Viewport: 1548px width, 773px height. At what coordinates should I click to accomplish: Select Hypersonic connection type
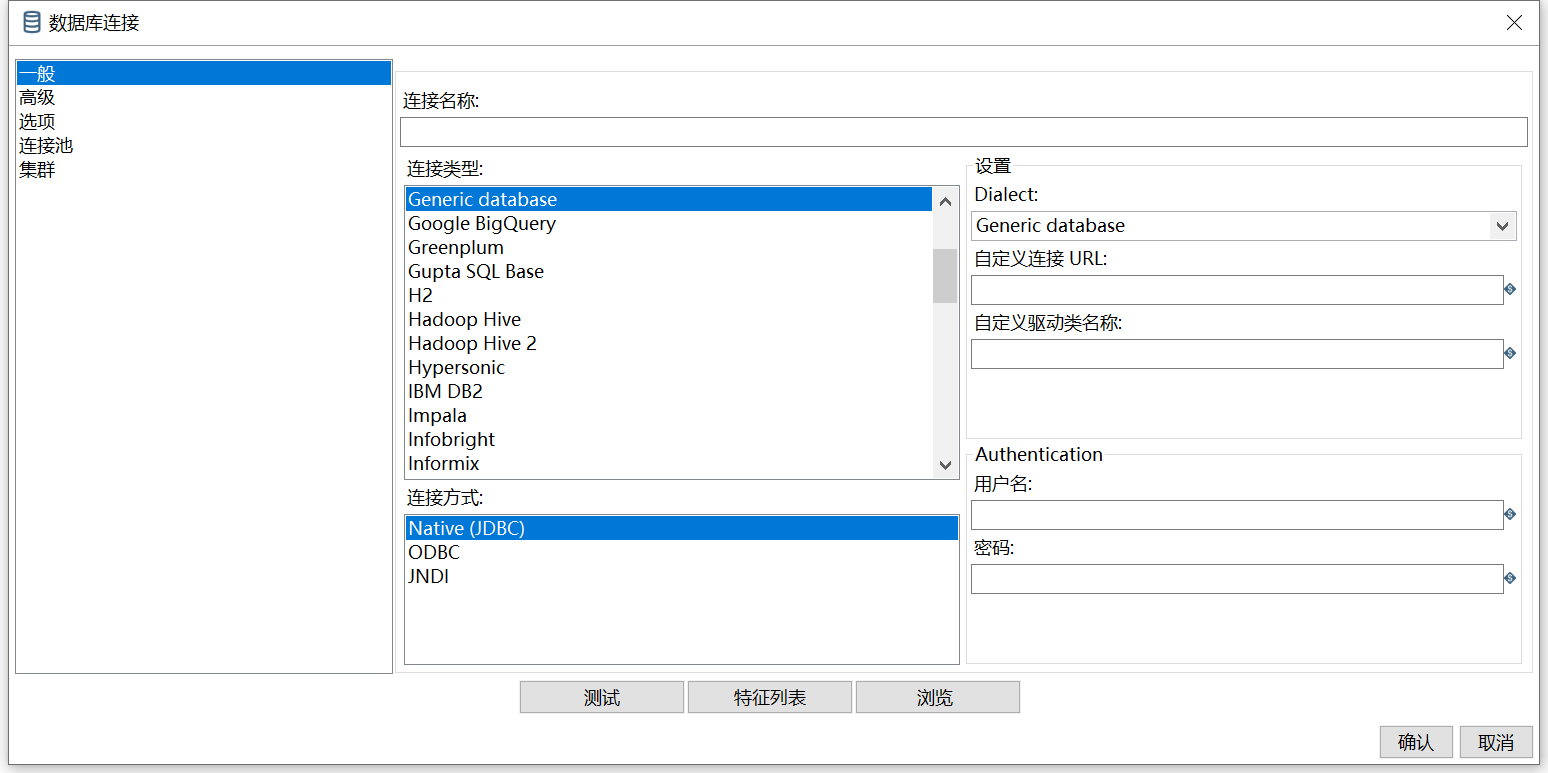[669, 367]
